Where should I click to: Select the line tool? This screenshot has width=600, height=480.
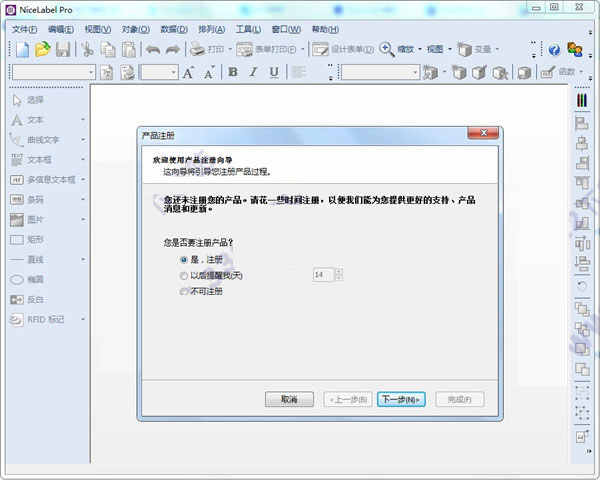(27, 260)
